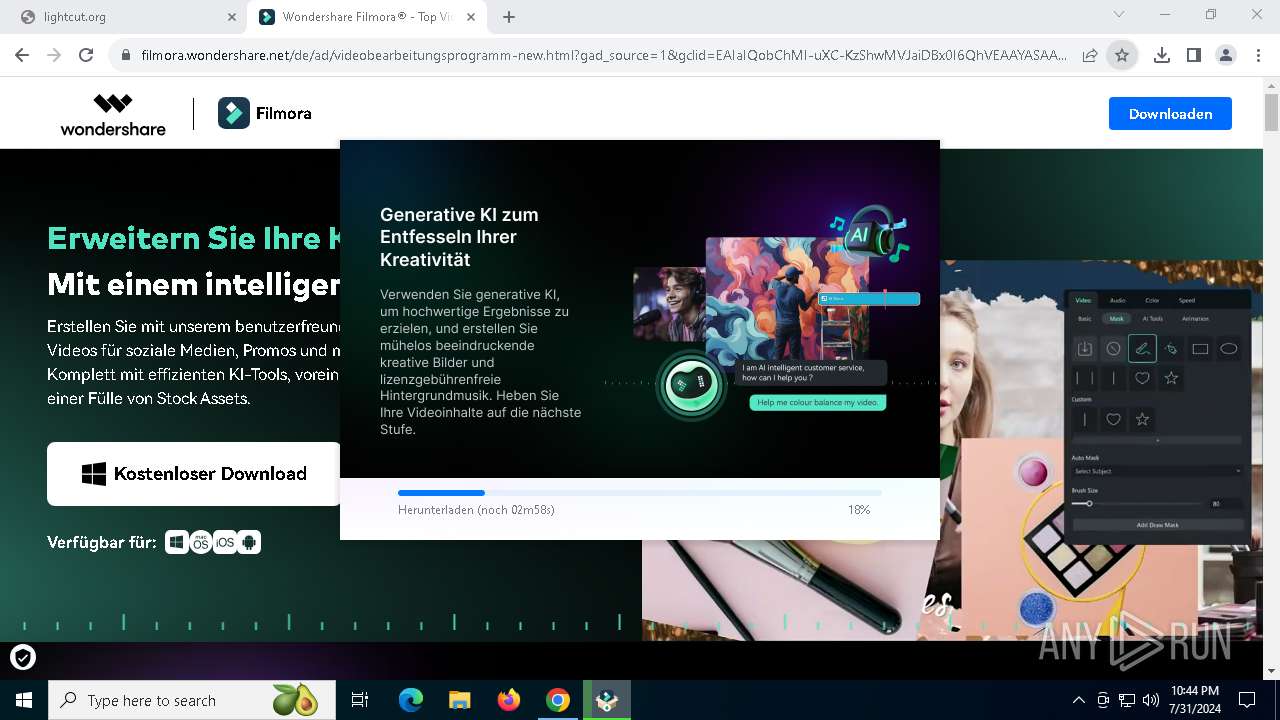Click the 18% progress text
The image size is (1280, 720).
coord(859,510)
